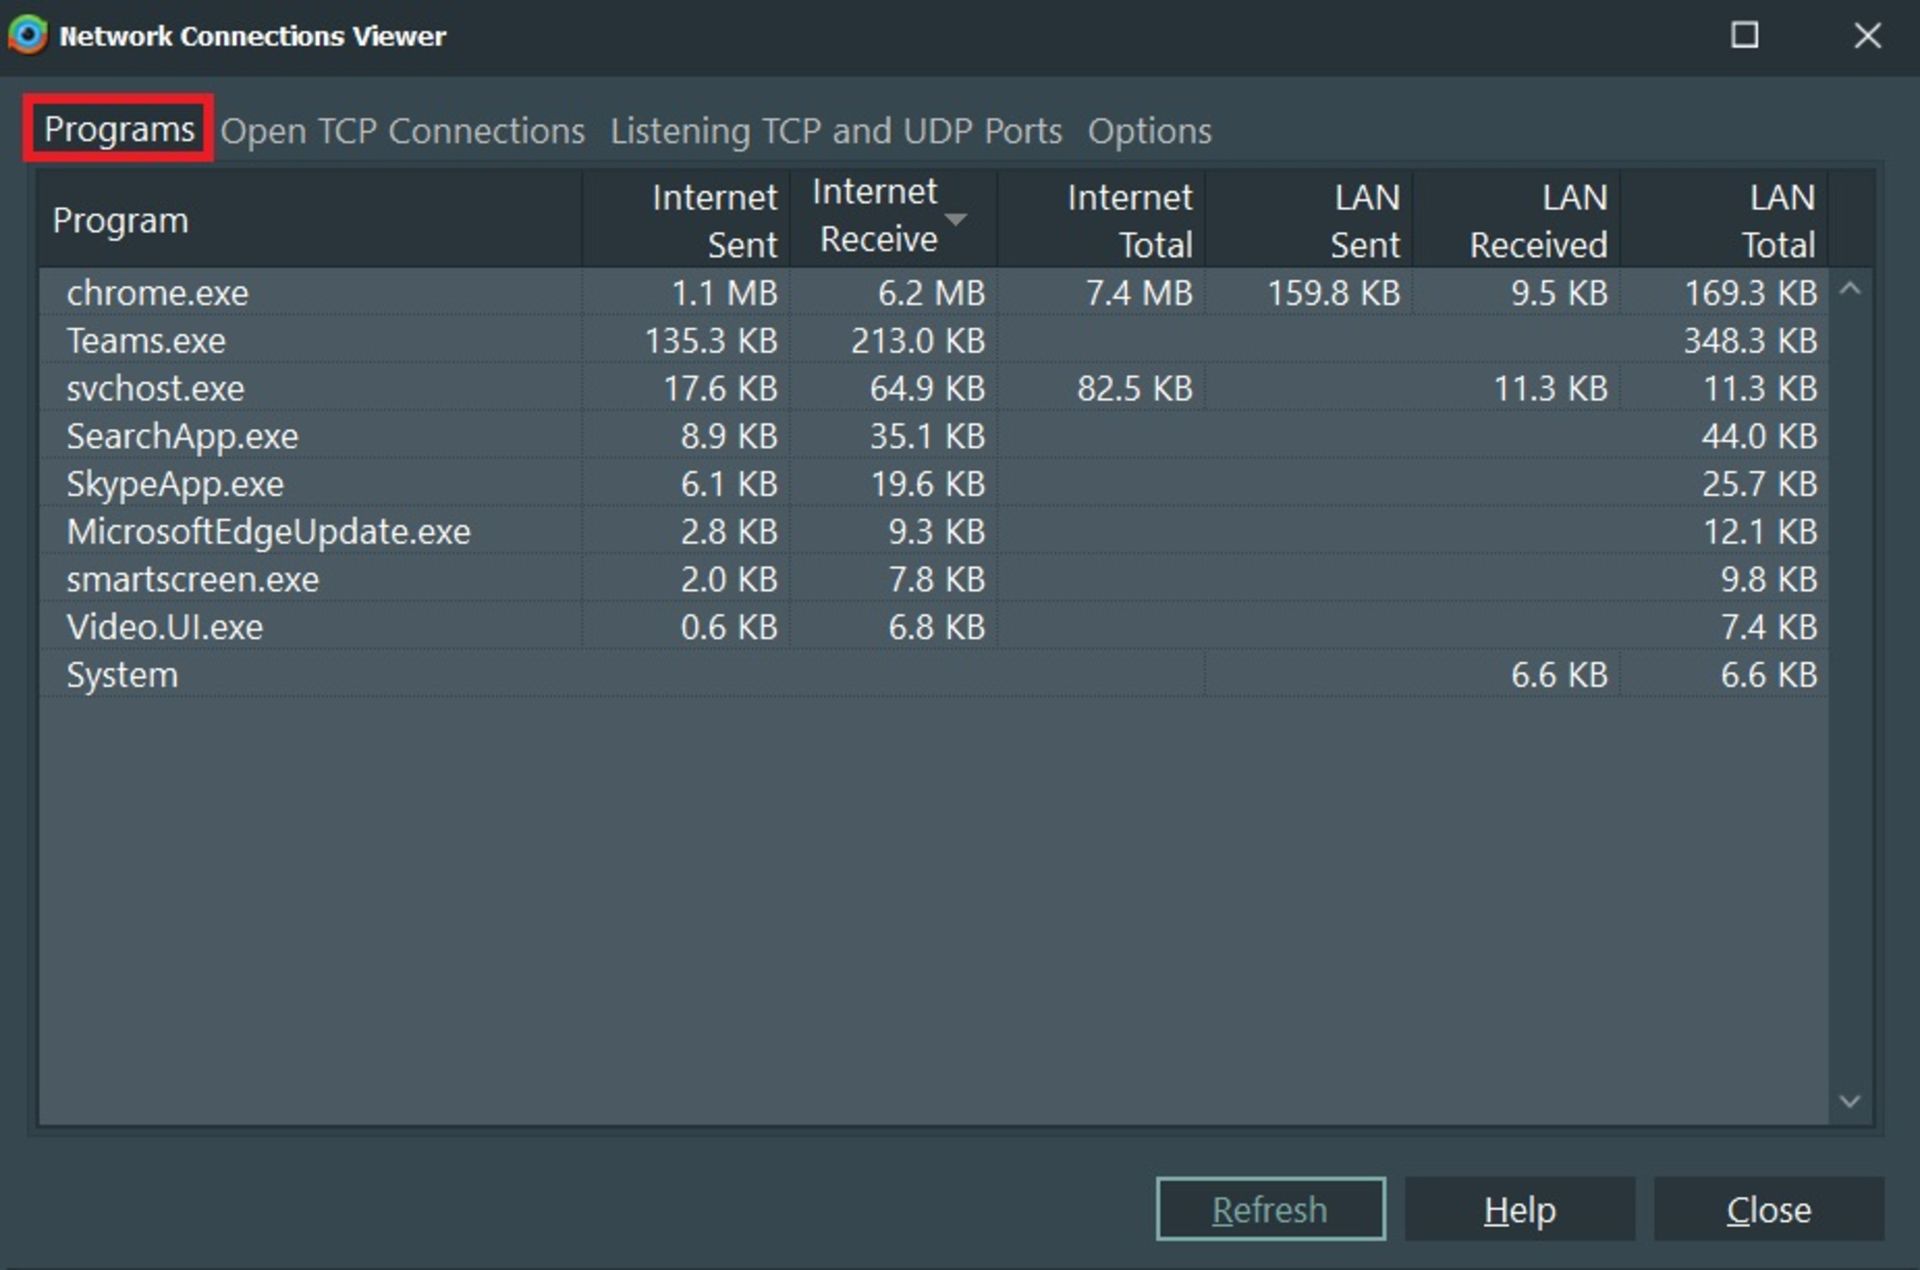Click chrome.exe Internet Sent 1.1 MB

[724, 293]
